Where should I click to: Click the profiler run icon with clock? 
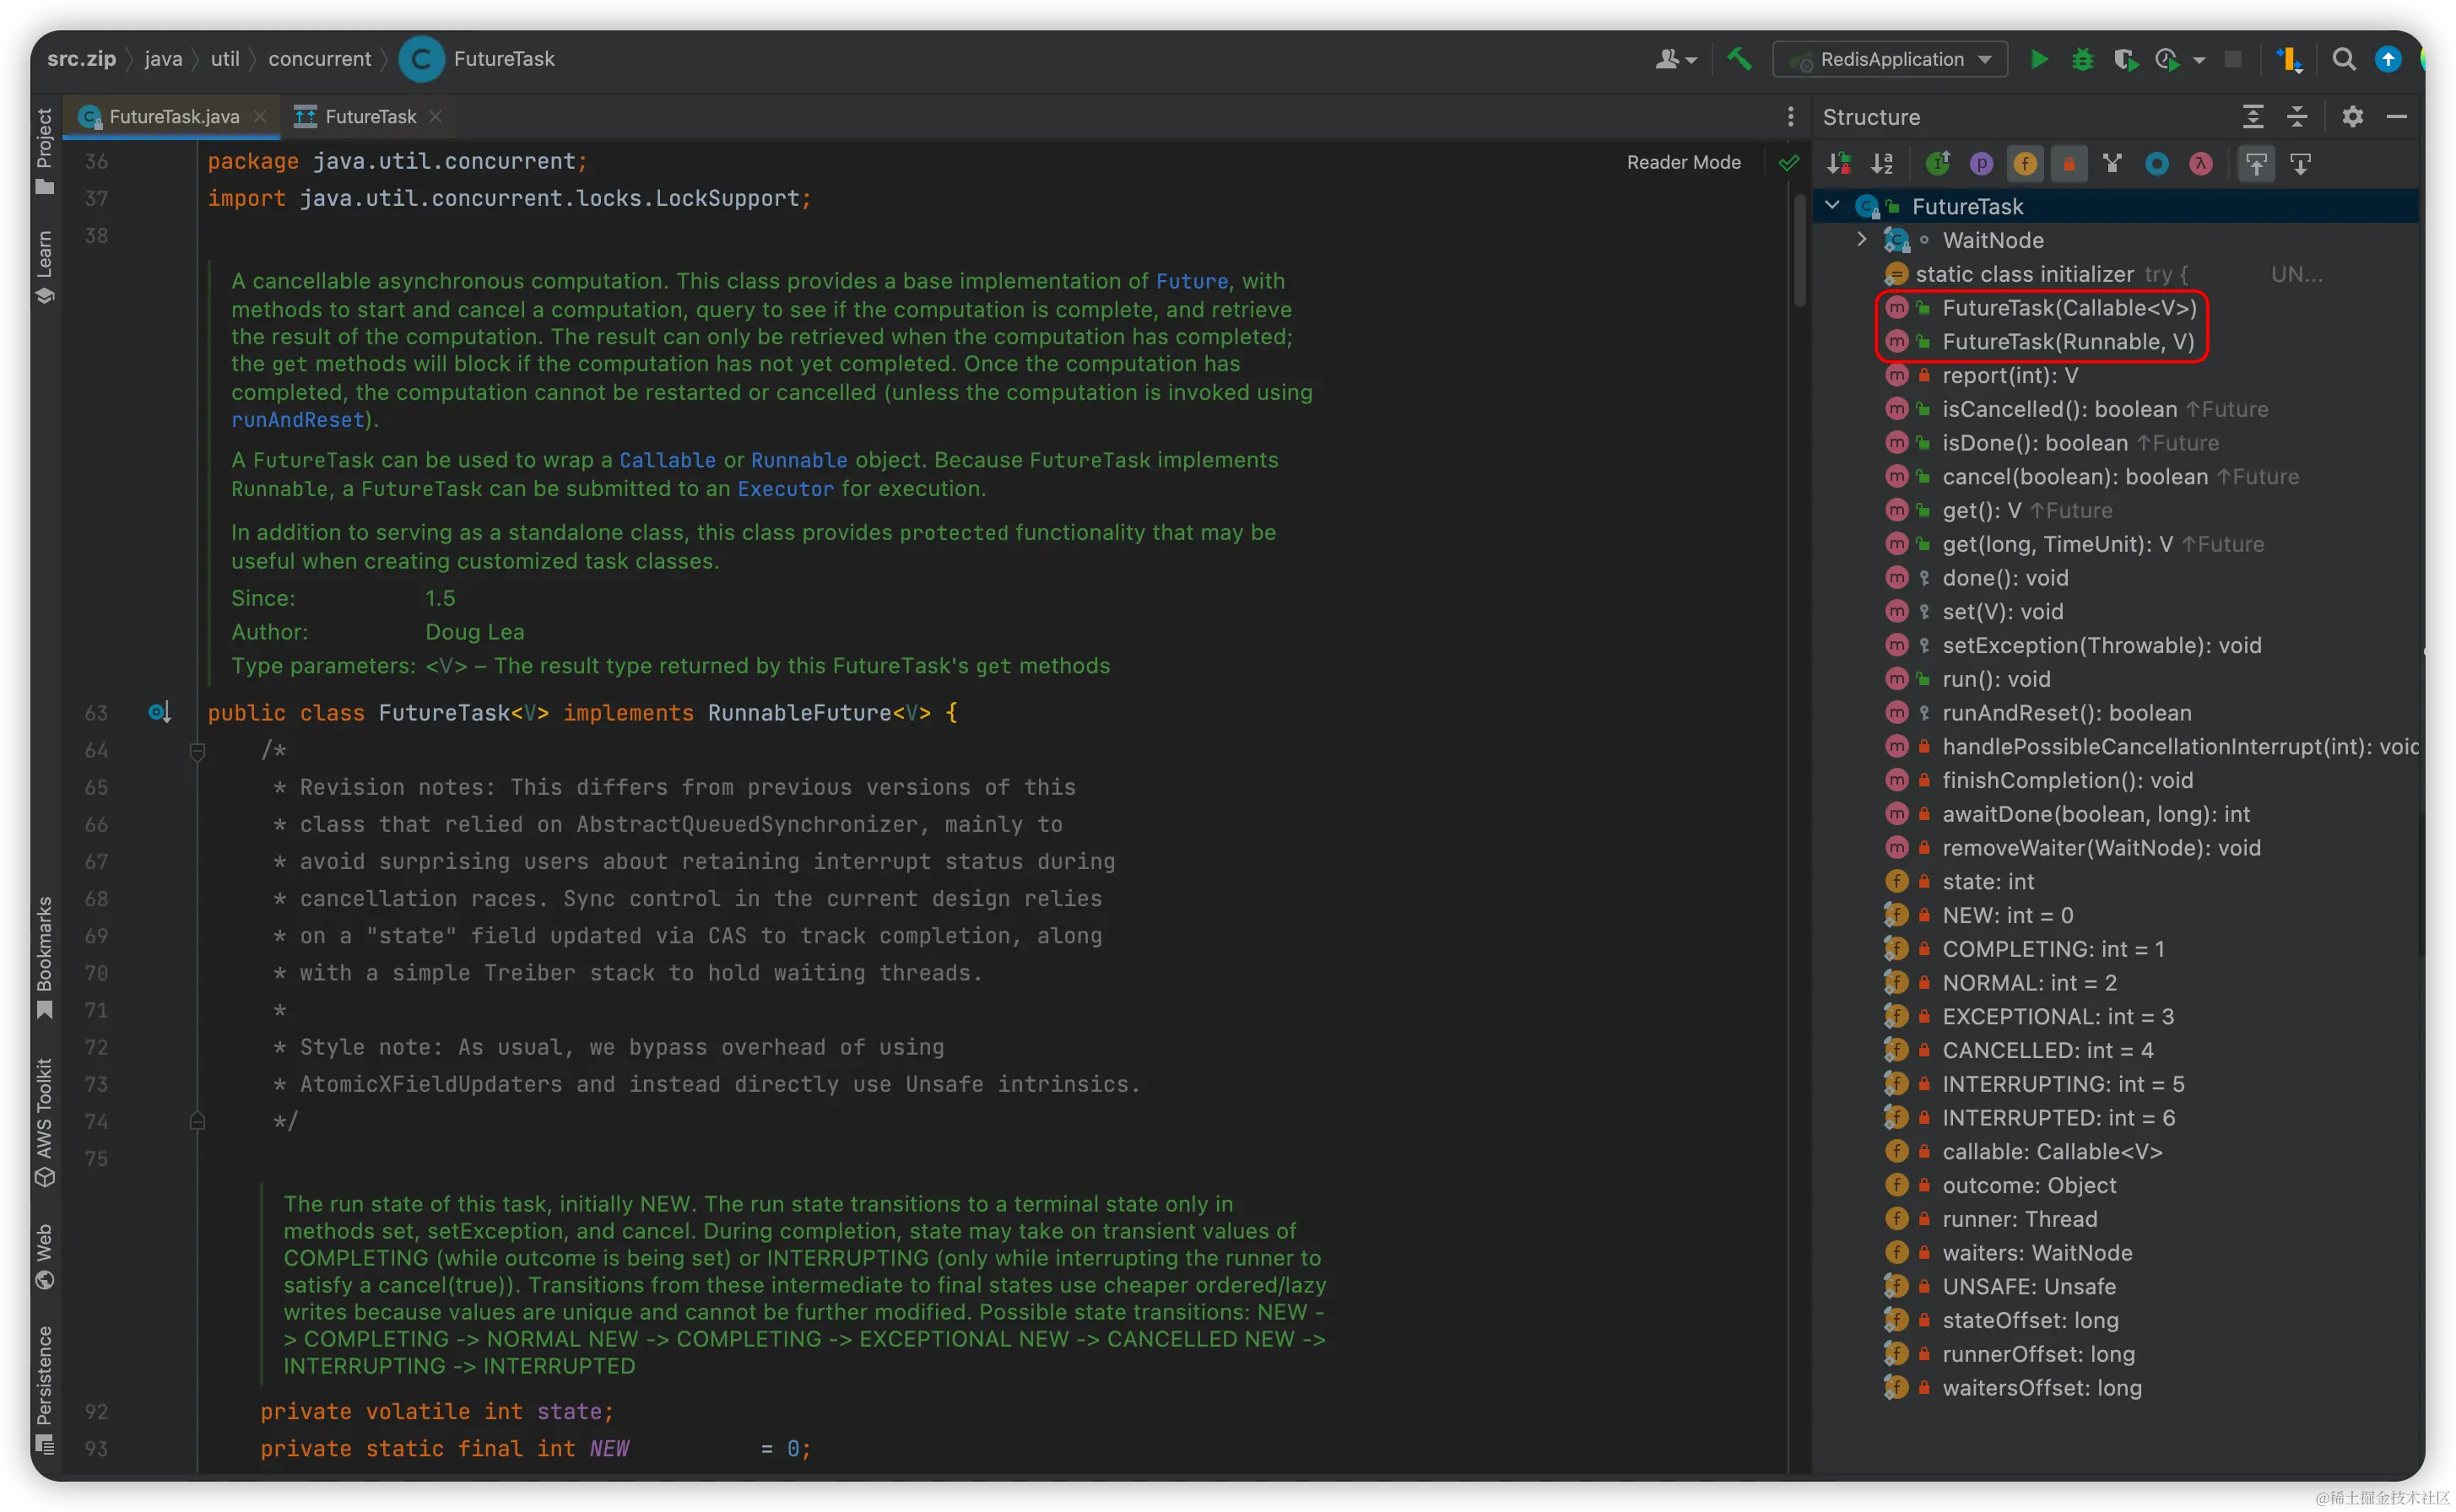coord(2167,60)
